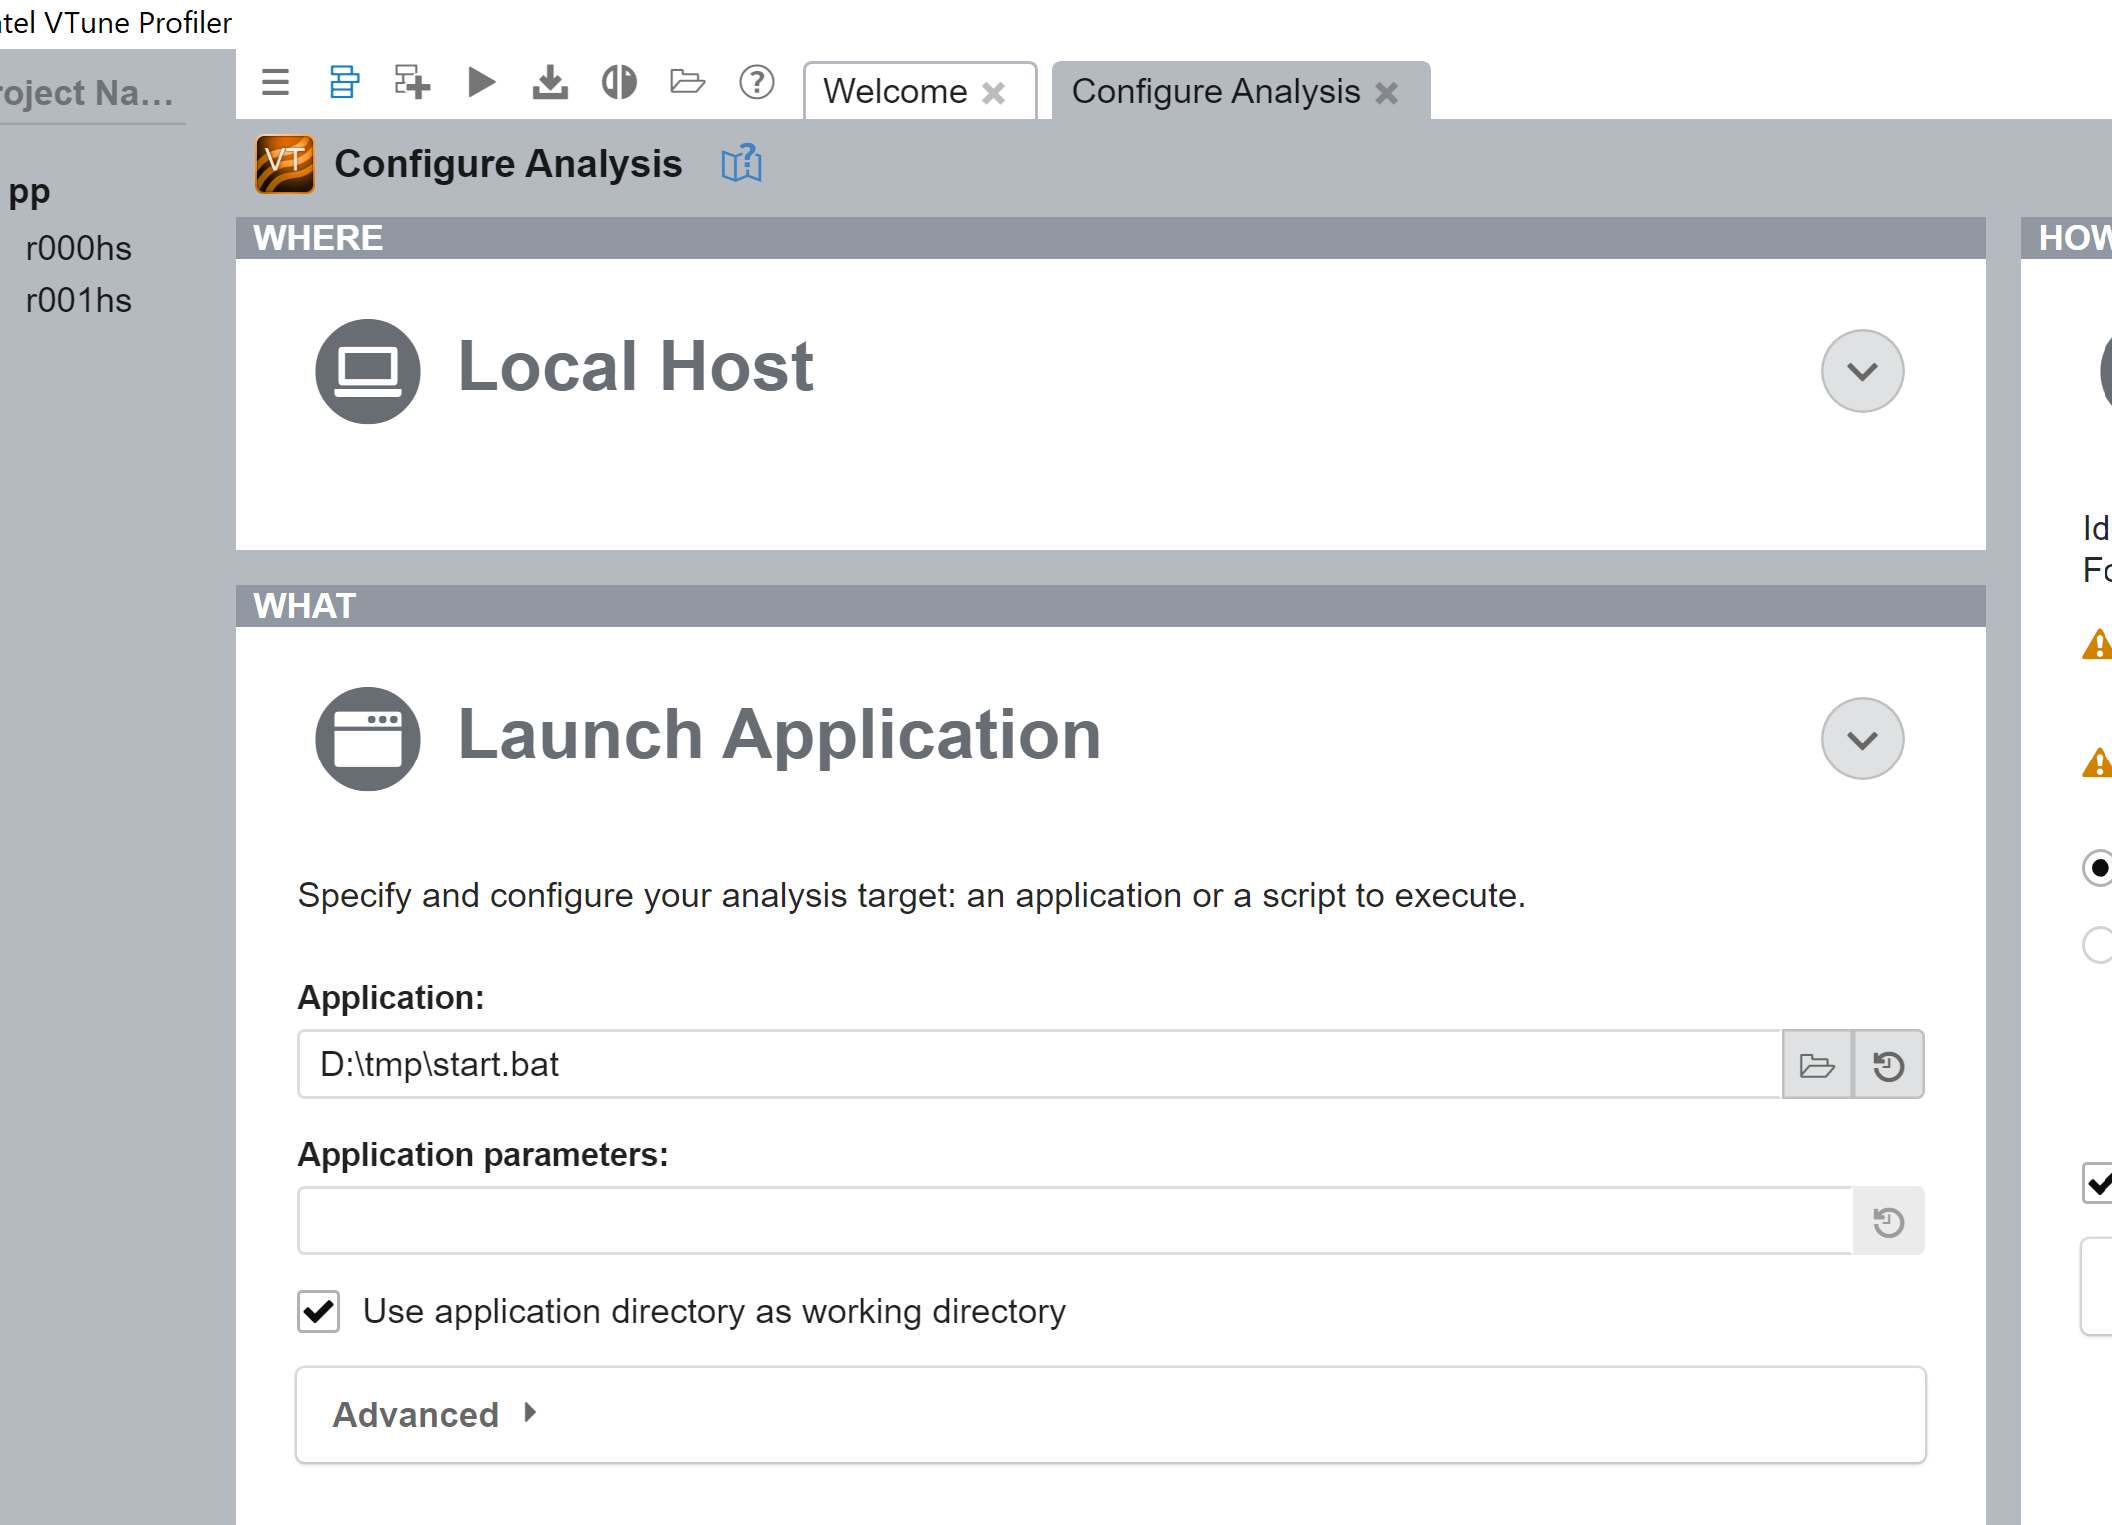Browse for application file with folder button

pyautogui.click(x=1816, y=1065)
